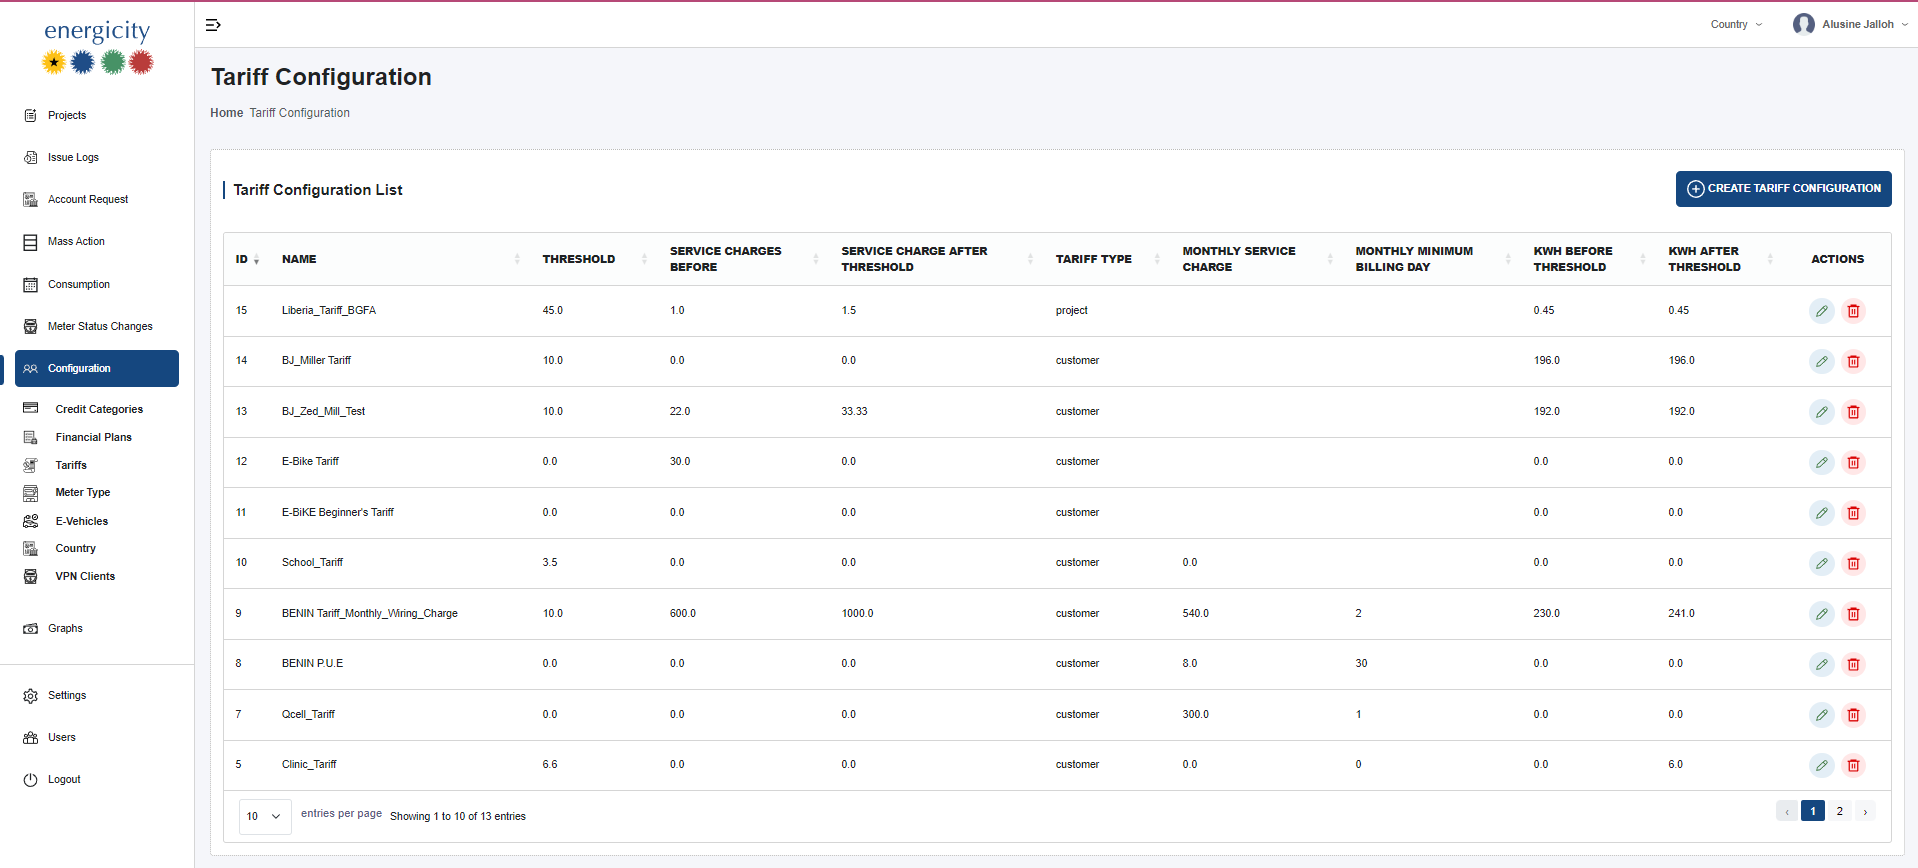Delete the BENIN P.U.E tariff
The image size is (1918, 868).
(1853, 664)
